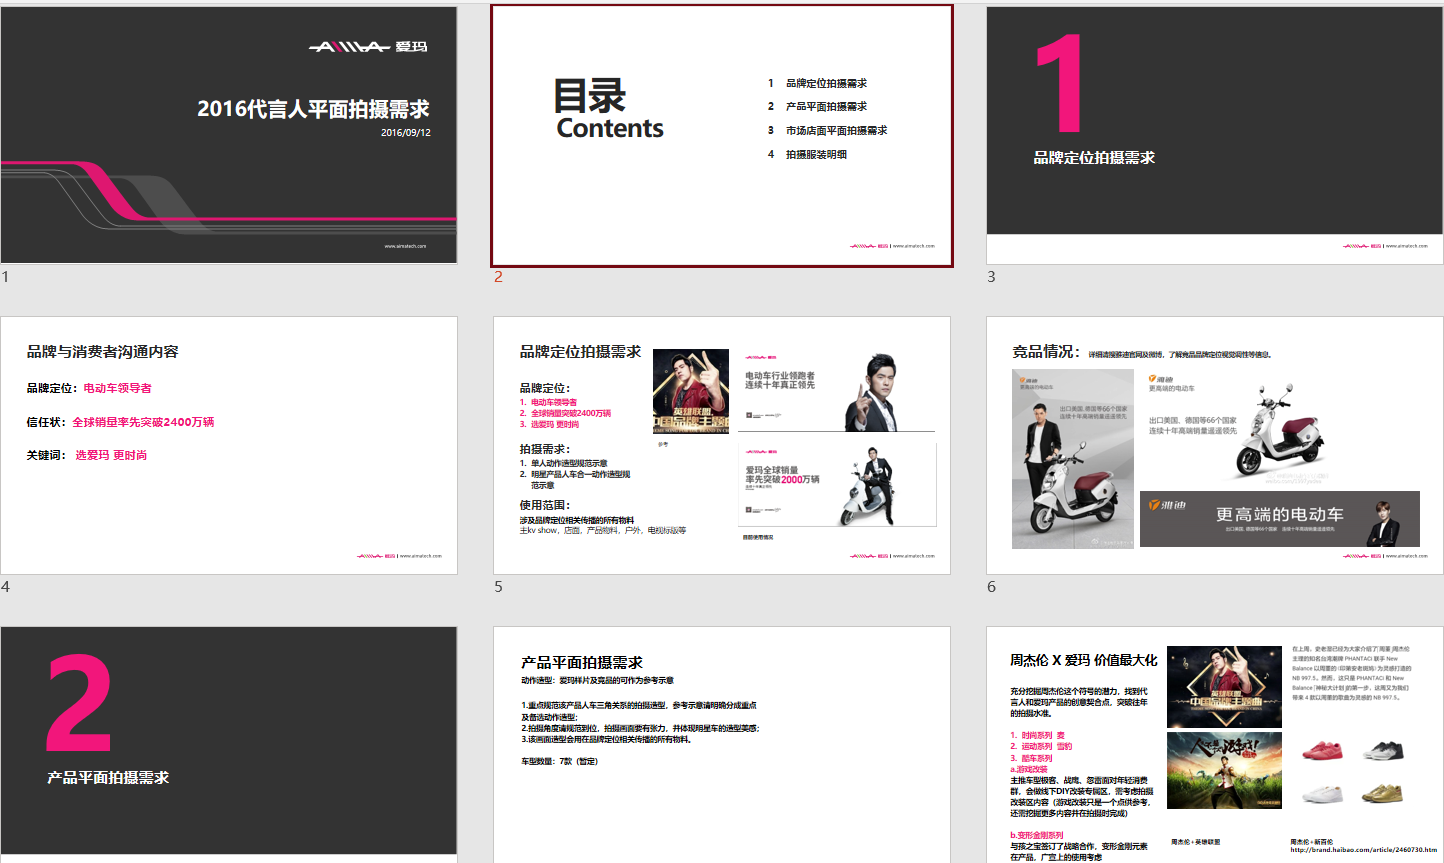Click the 爱玛 logo on slide 1
Screen dimensions: 1444x863
point(368,46)
